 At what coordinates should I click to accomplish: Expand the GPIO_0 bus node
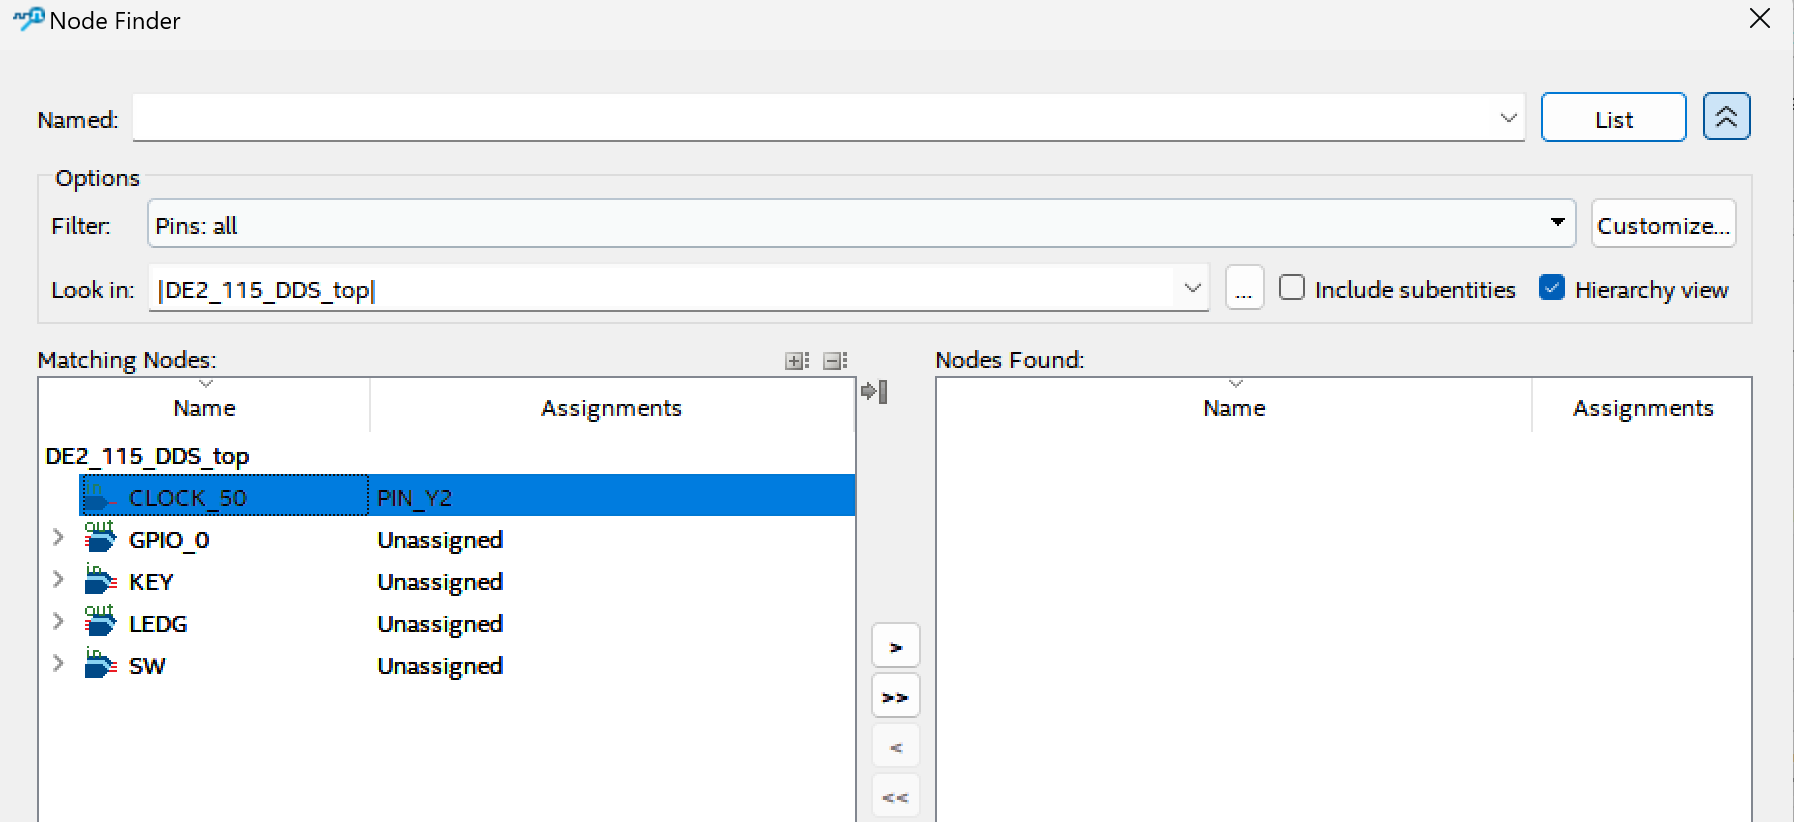click(58, 538)
